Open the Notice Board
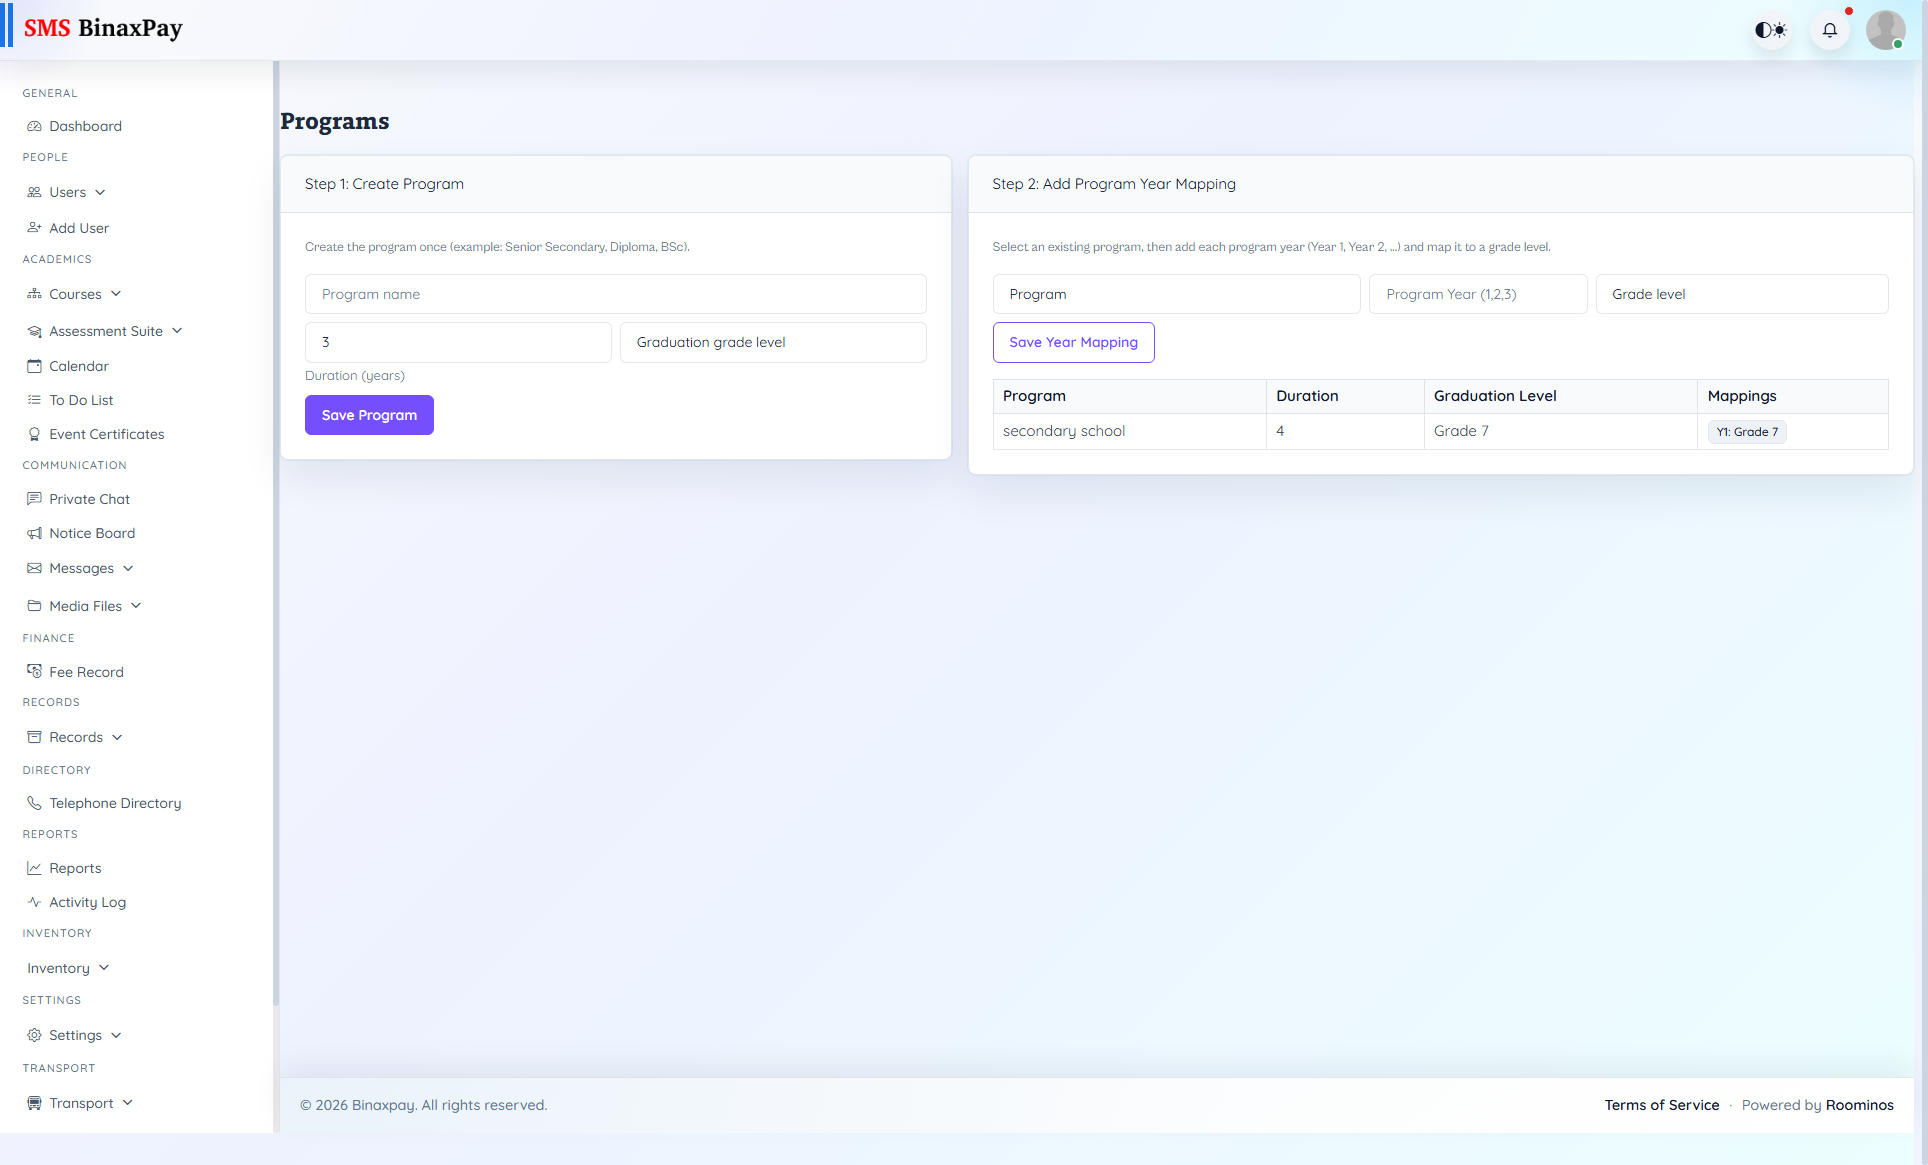 pos(92,533)
